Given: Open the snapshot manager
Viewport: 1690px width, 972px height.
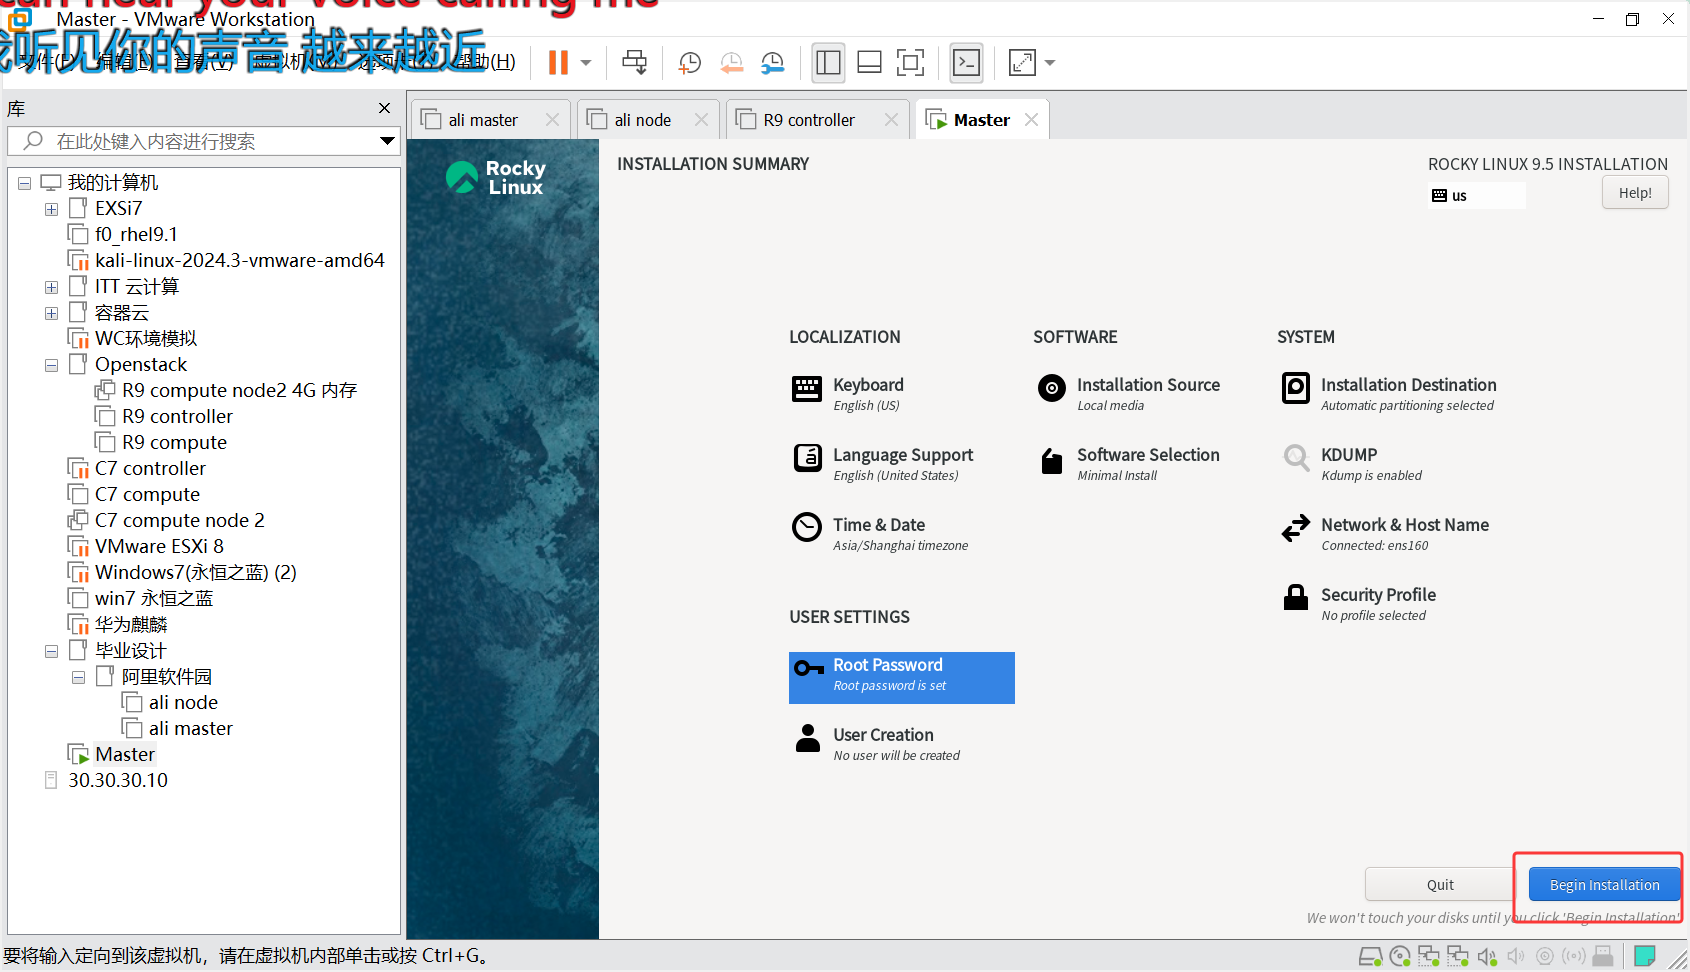Looking at the screenshot, I should click(773, 63).
